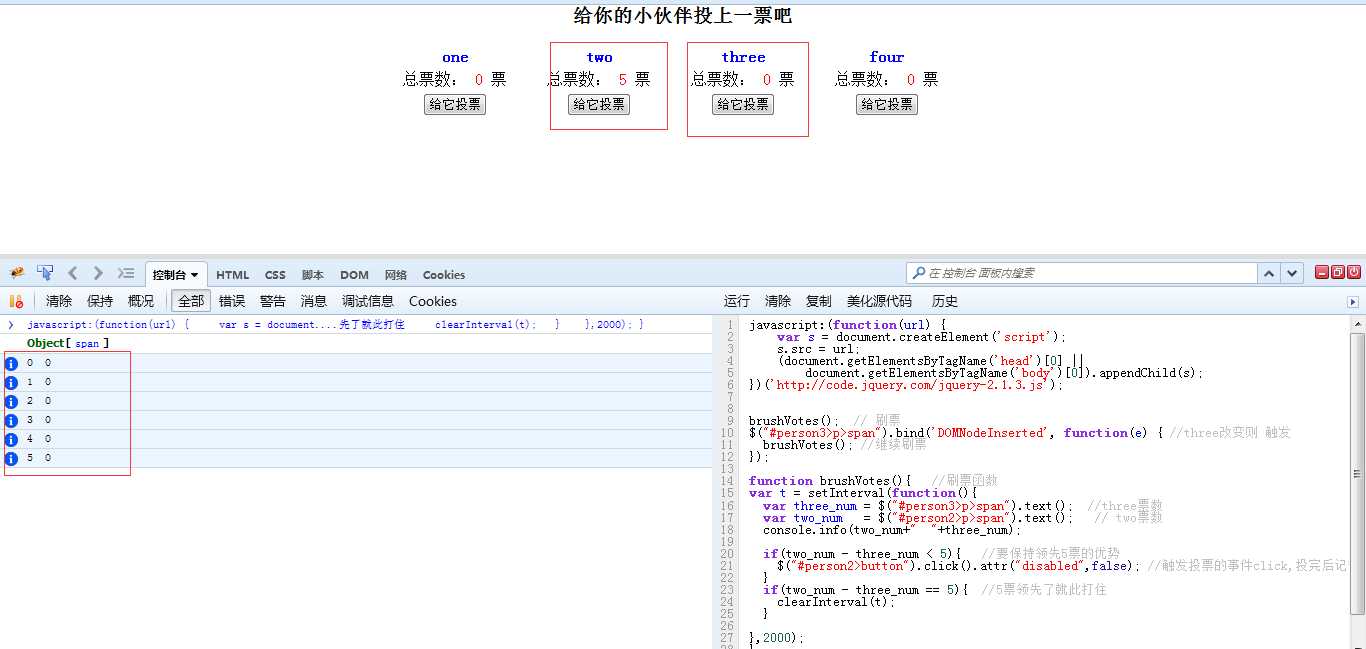This screenshot has height=649, width=1366.
Task: Click the 'two' candidate name
Action: (599, 58)
